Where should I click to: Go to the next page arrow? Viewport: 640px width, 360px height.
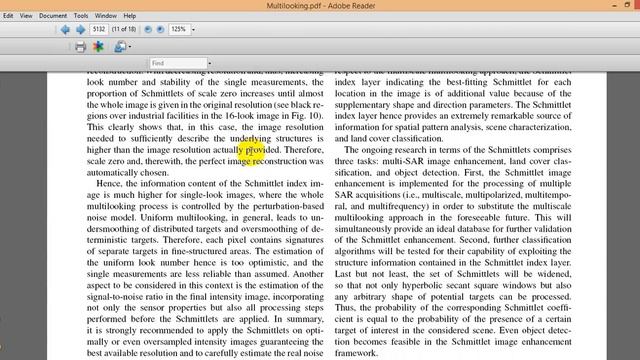80,29
